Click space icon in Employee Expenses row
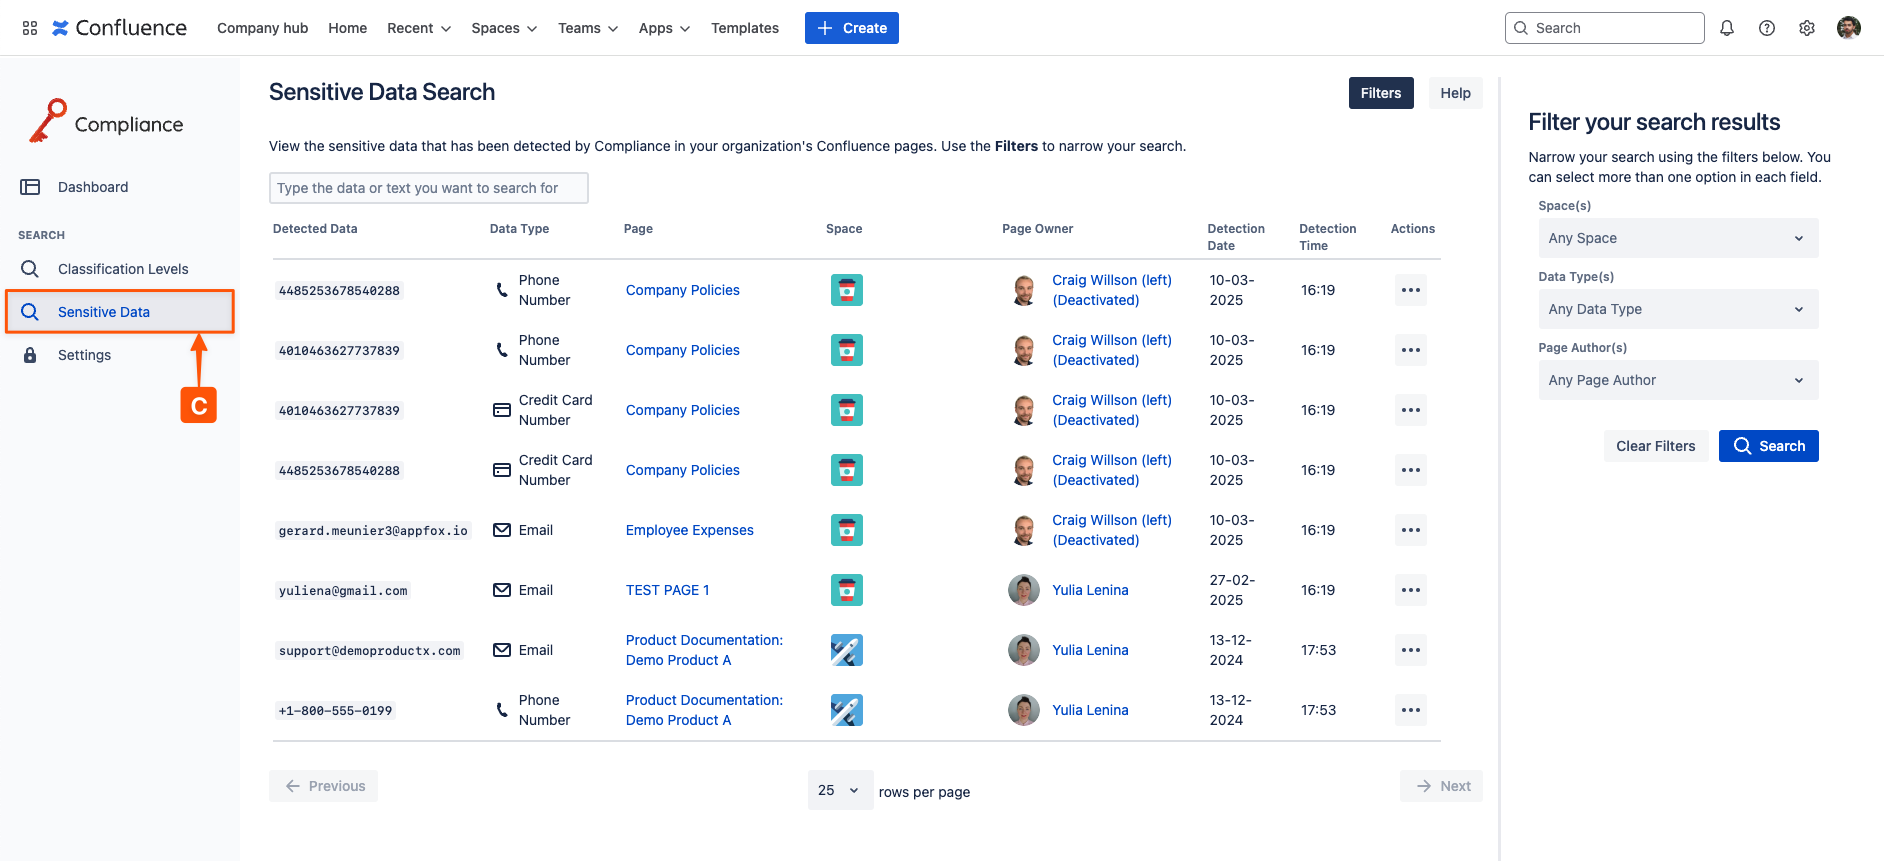This screenshot has height=861, width=1884. click(846, 530)
